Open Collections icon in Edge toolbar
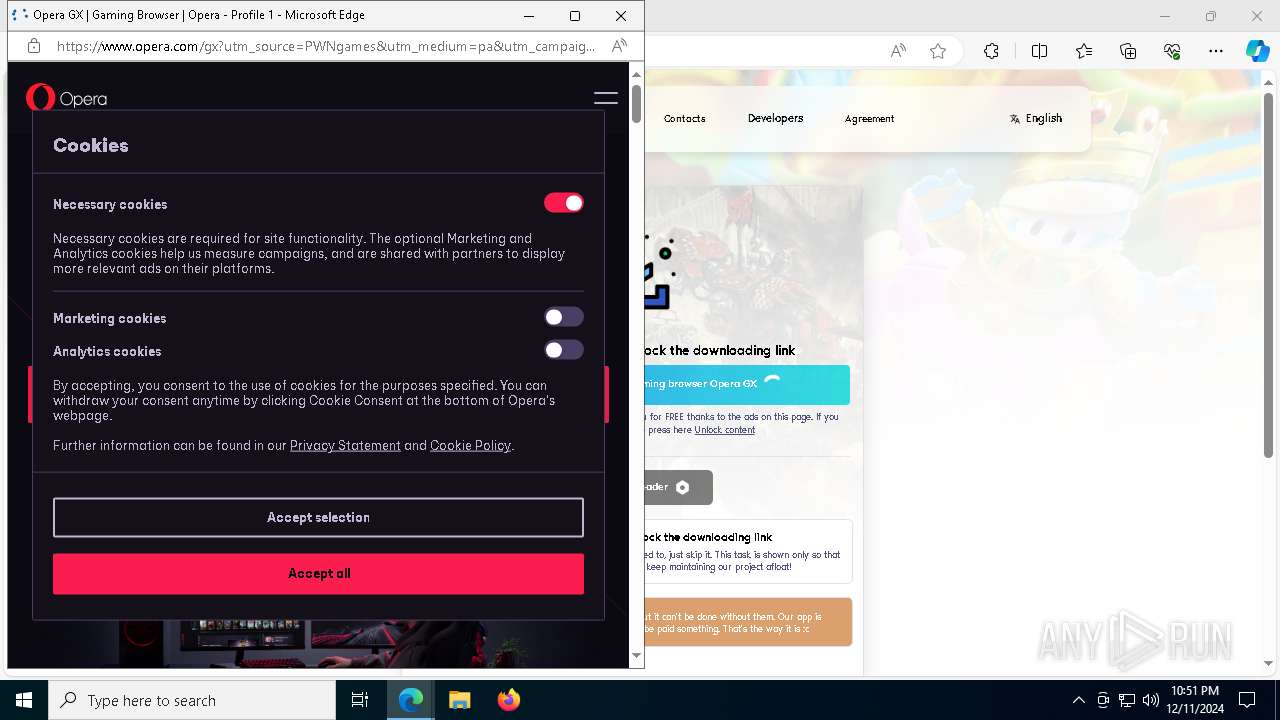 (x=1128, y=51)
